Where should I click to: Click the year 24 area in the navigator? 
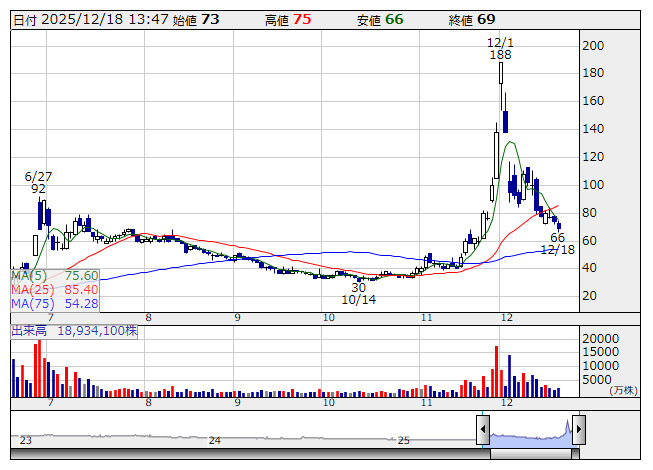tap(214, 438)
